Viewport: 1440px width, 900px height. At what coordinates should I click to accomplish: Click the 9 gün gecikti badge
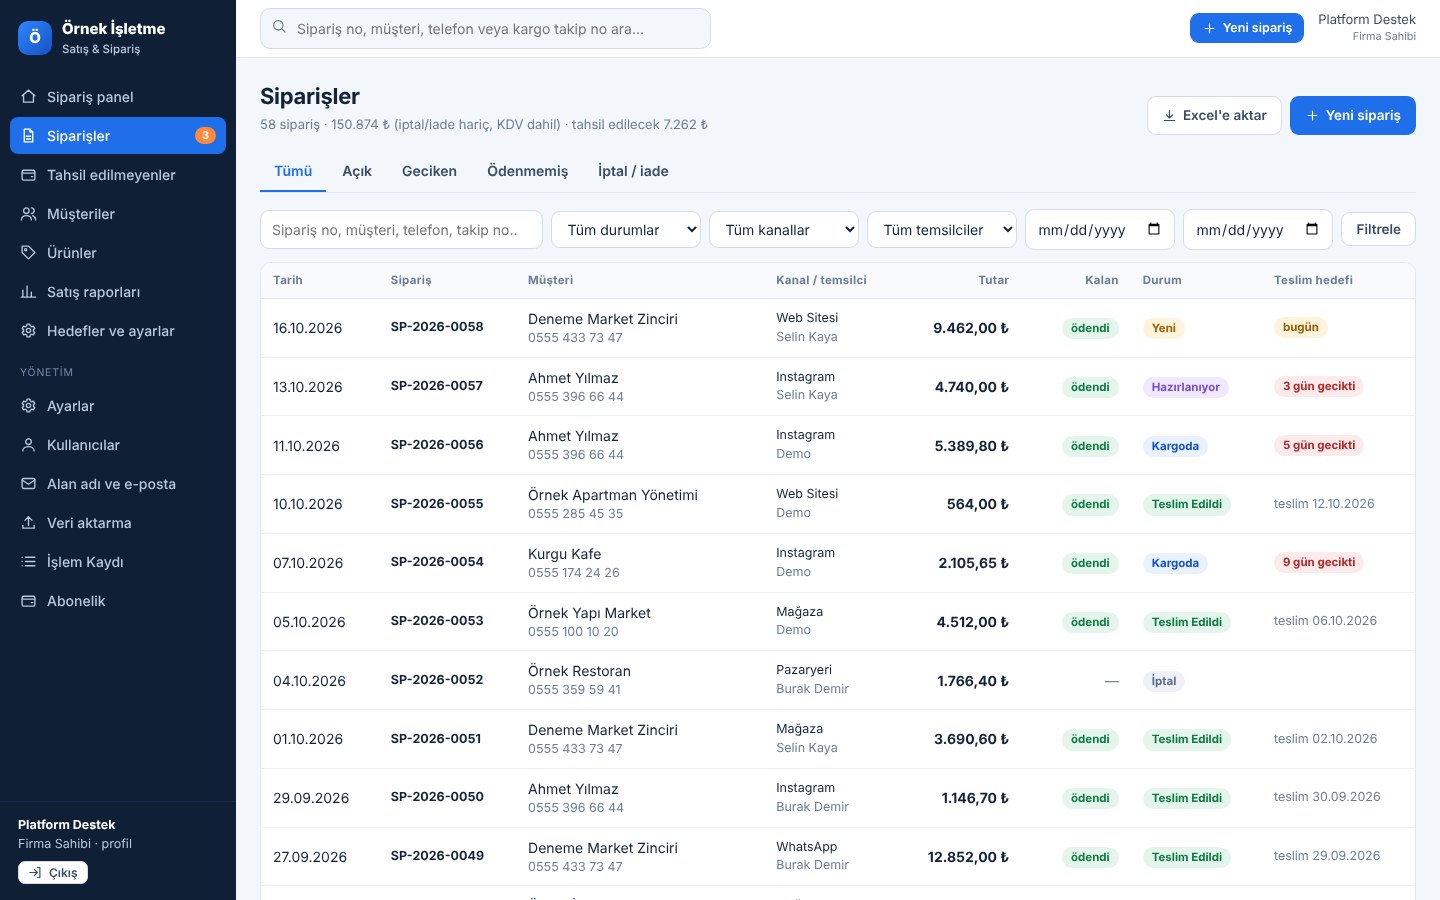(1319, 562)
